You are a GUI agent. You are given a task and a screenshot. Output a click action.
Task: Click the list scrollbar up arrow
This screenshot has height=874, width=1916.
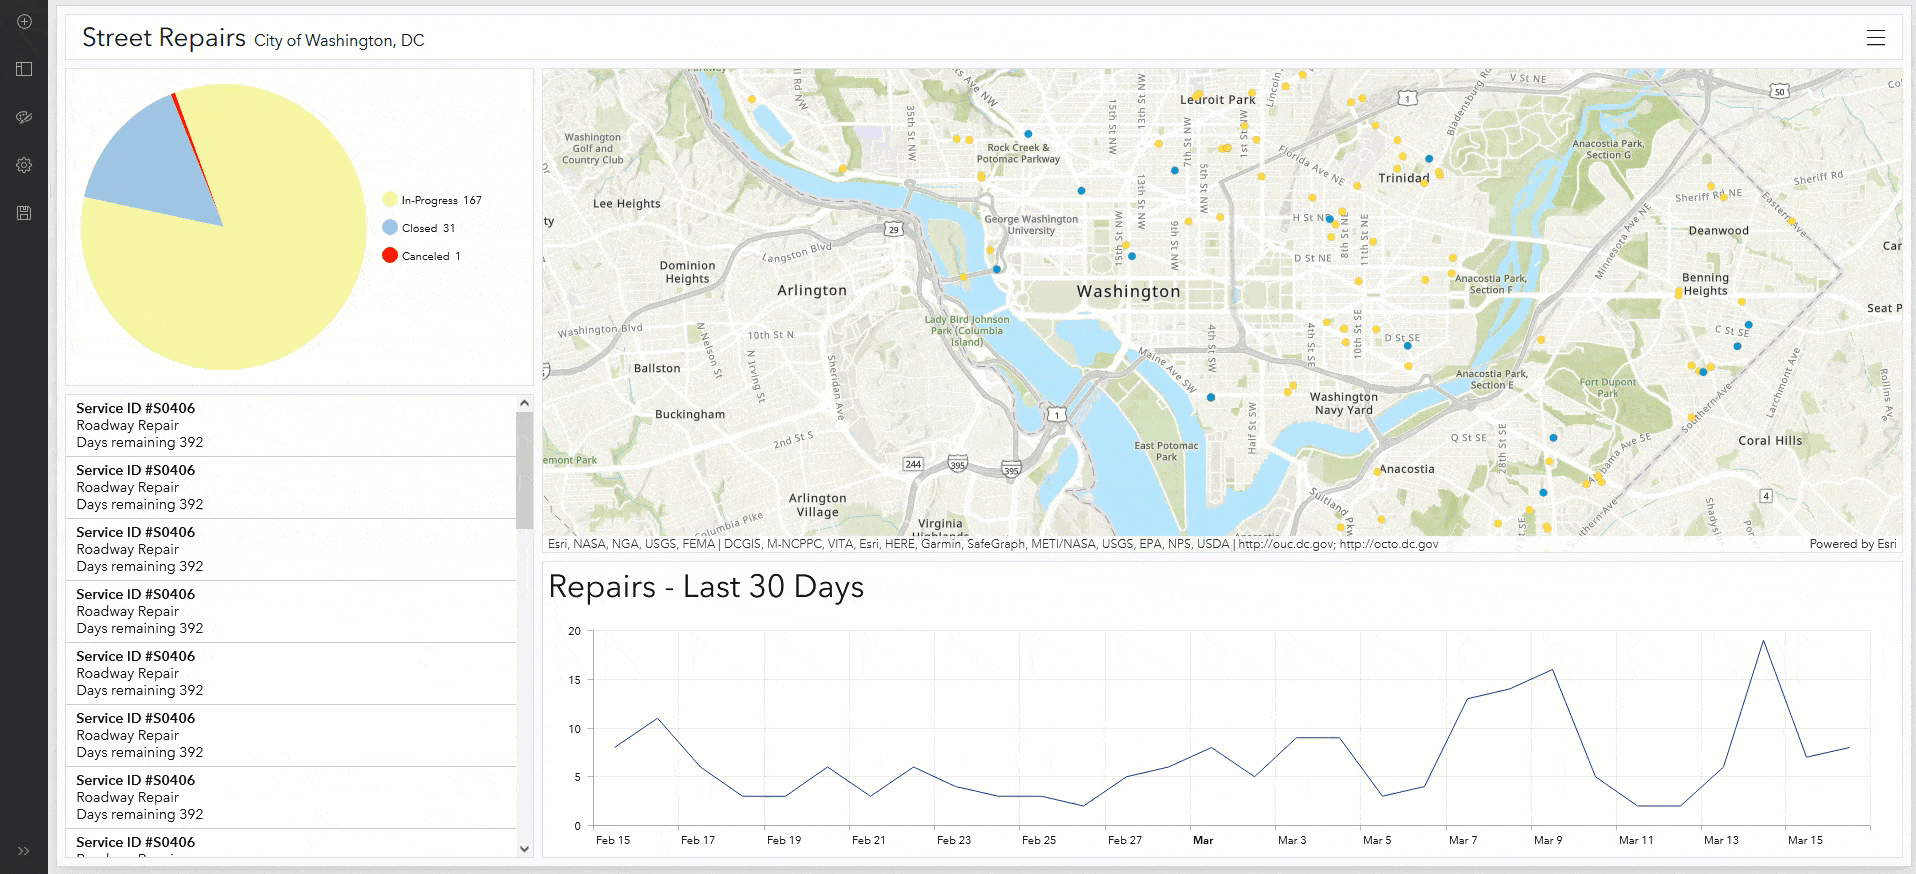click(524, 403)
